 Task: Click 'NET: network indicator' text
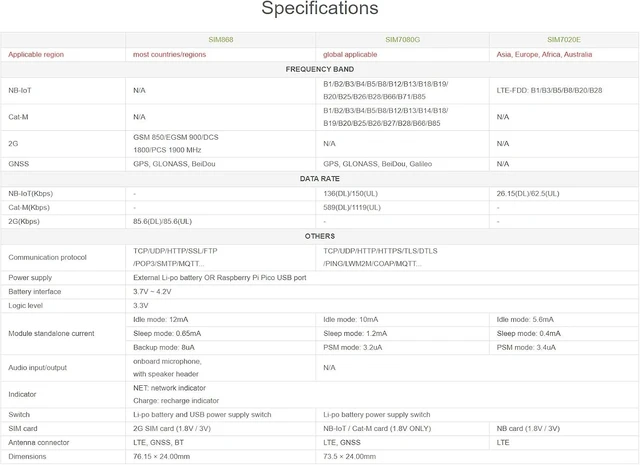pyautogui.click(x=169, y=388)
